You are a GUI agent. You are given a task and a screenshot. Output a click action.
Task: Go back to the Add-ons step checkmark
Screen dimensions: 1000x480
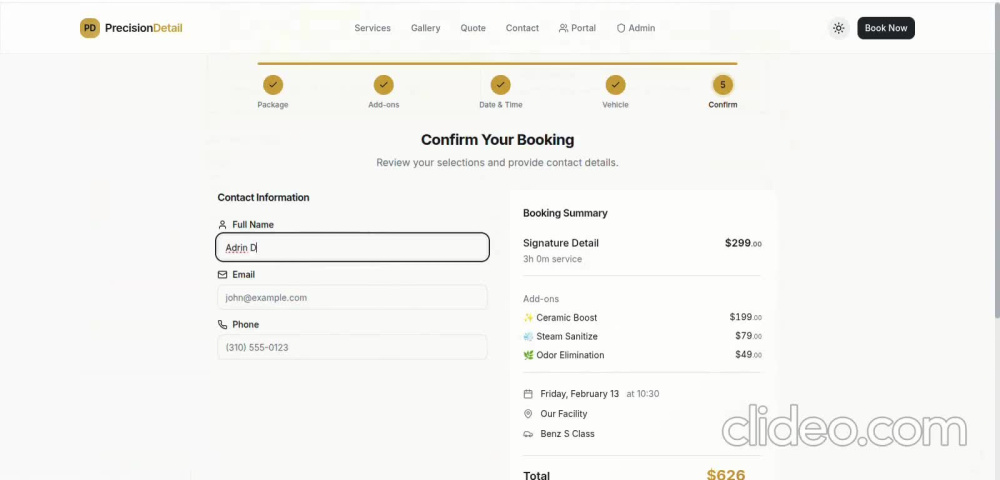383,84
